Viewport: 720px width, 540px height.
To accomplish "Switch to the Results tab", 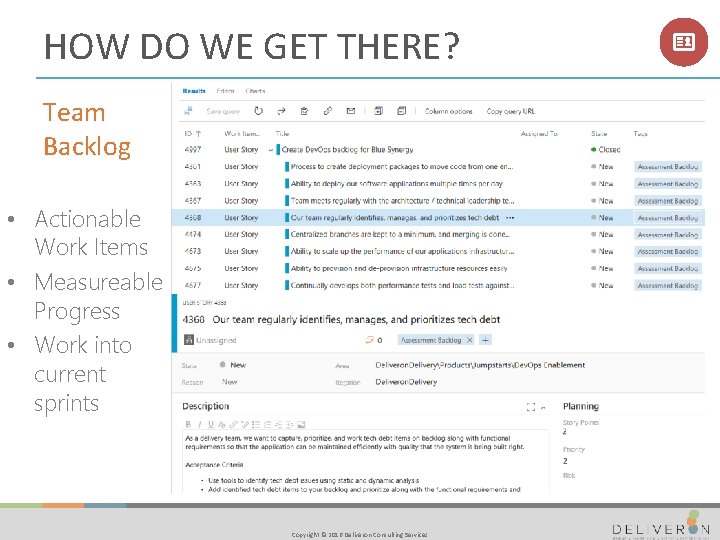I will tap(194, 91).
